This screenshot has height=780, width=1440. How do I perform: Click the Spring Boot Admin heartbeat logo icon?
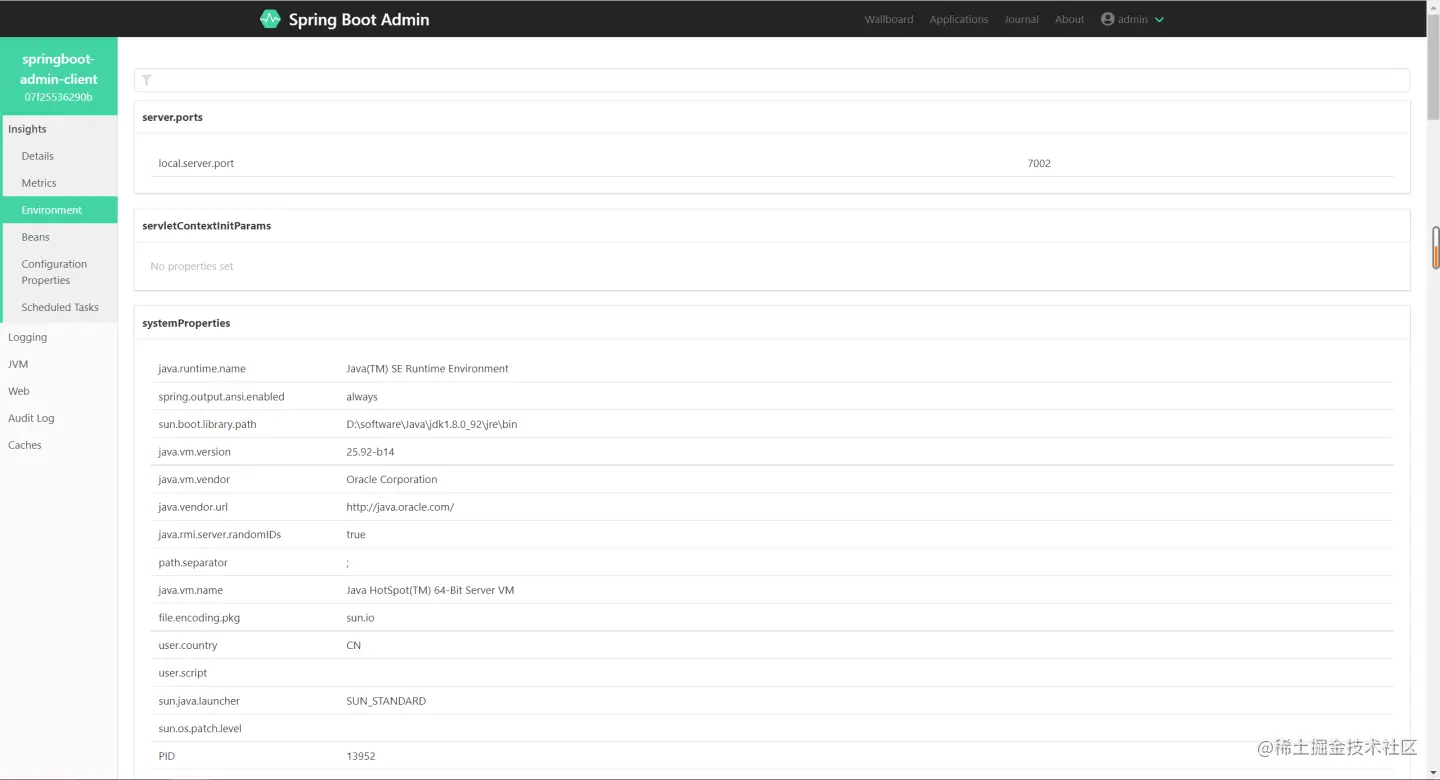[x=270, y=19]
